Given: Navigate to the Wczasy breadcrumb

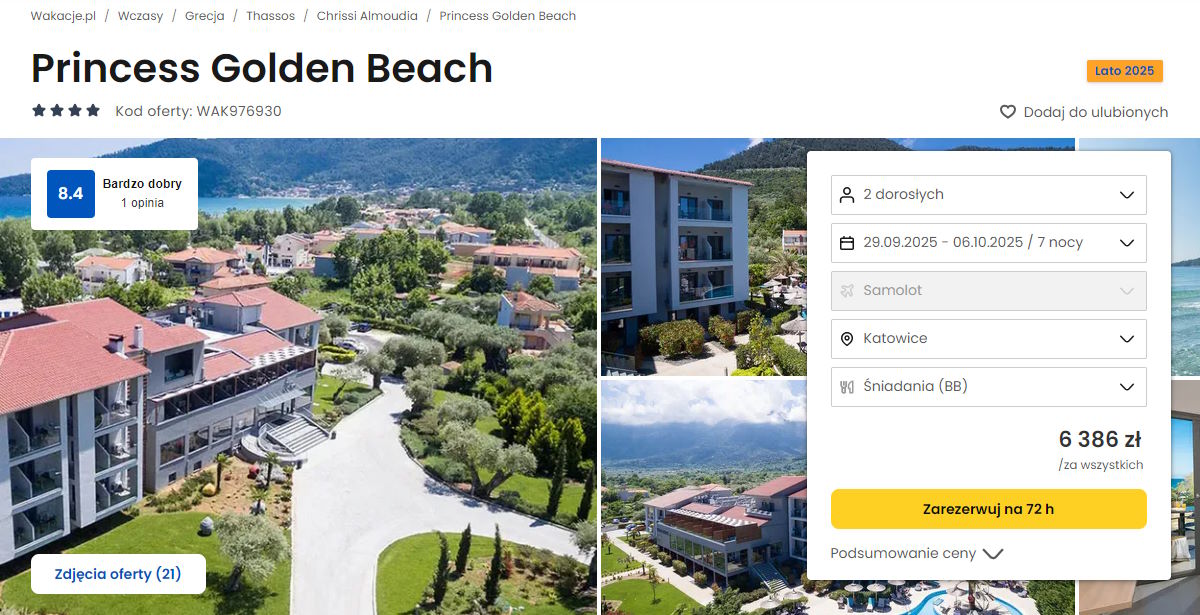Looking at the screenshot, I should (140, 16).
